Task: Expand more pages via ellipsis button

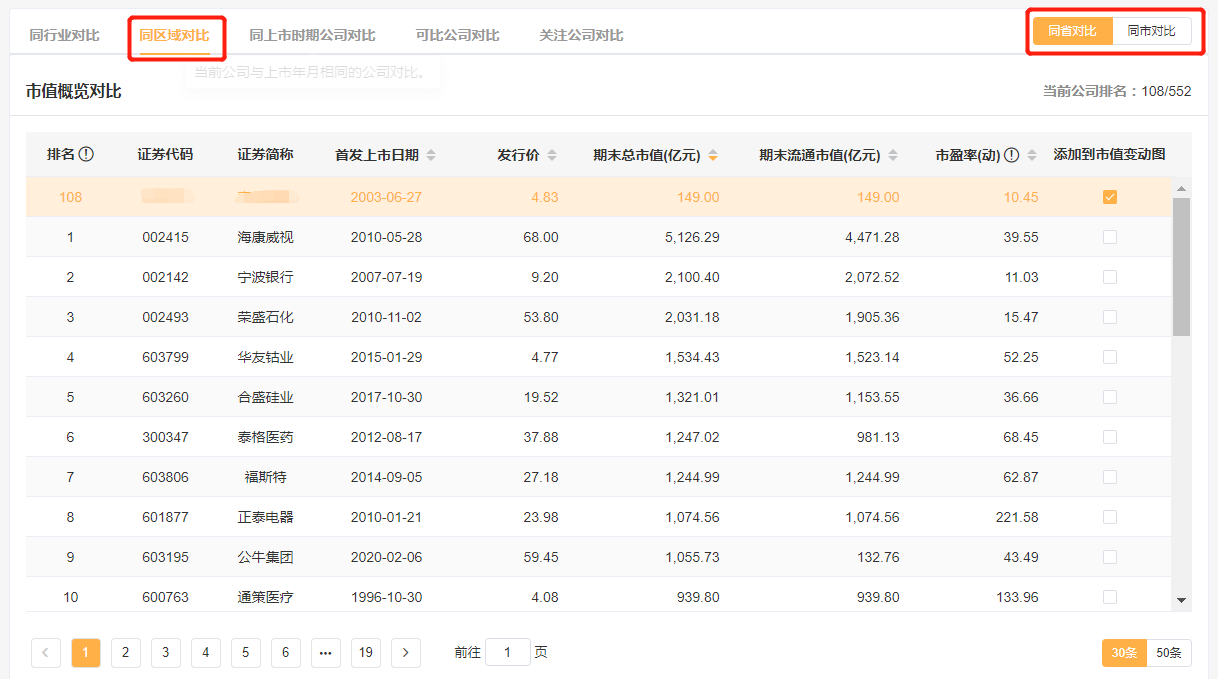Action: [325, 653]
